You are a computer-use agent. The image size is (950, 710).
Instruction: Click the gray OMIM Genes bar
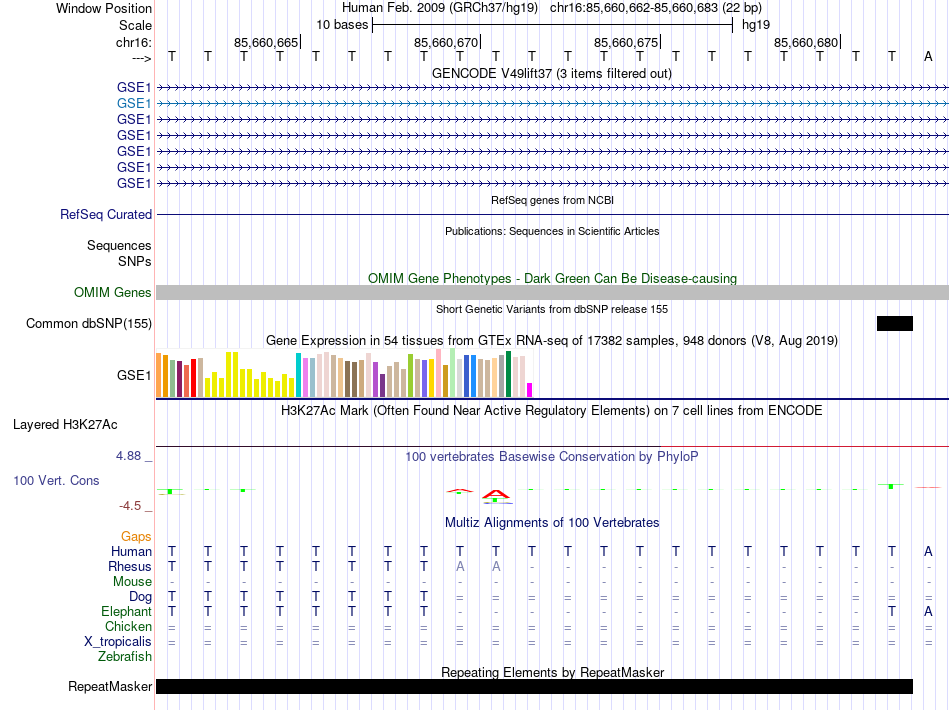tap(552, 292)
